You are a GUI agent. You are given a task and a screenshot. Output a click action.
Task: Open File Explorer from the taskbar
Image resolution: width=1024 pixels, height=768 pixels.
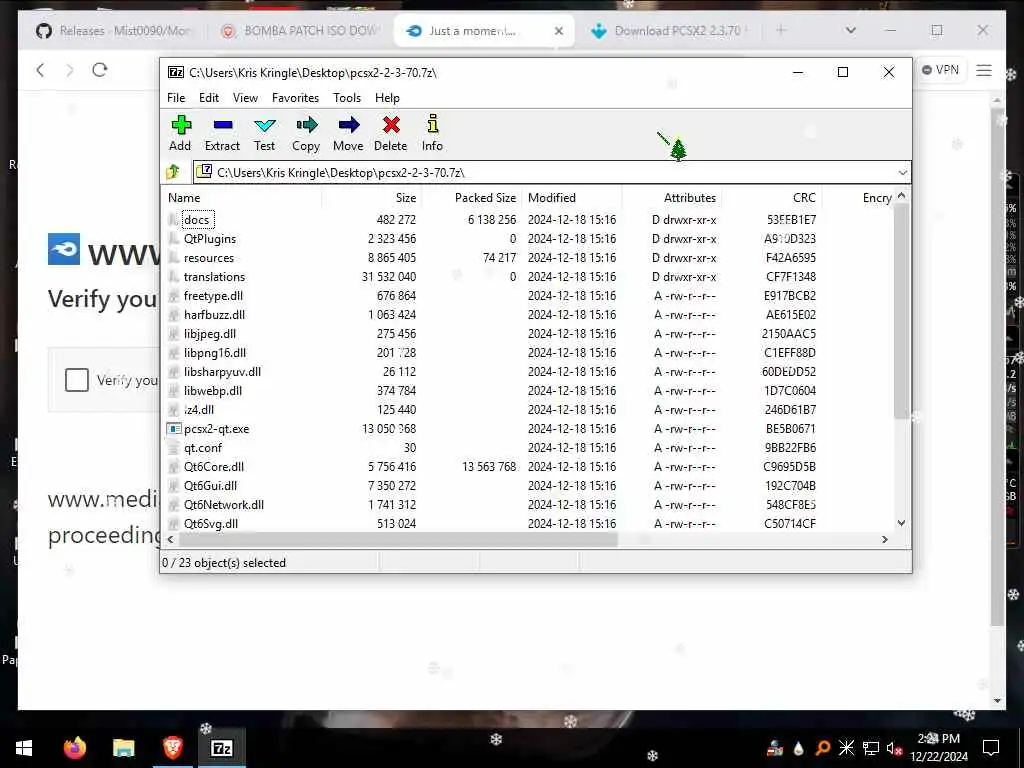(x=123, y=748)
